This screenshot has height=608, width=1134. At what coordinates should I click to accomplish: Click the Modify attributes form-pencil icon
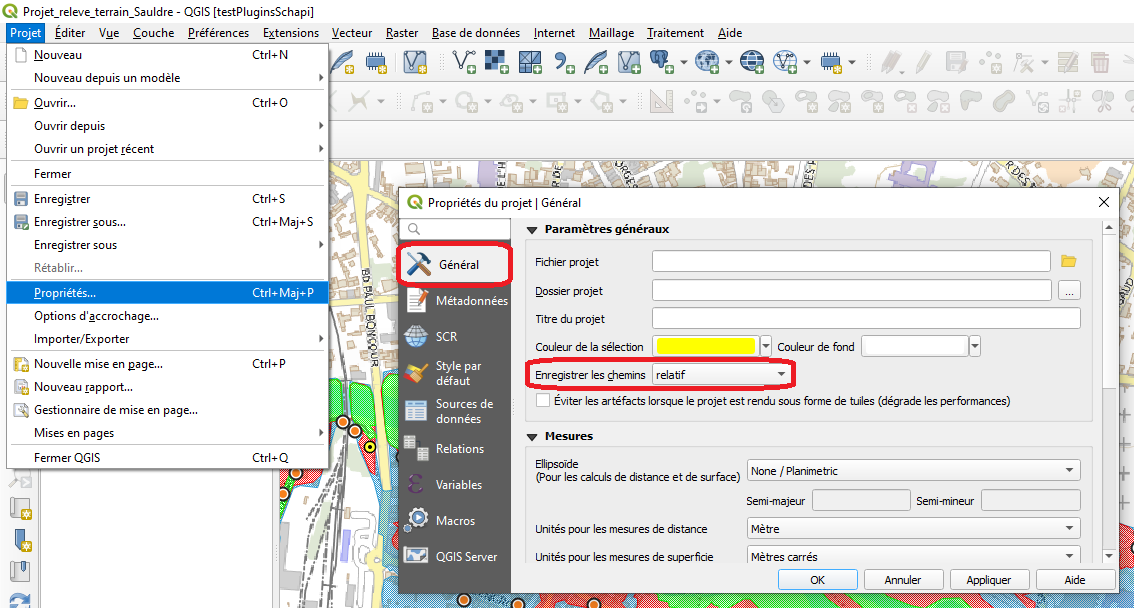1068,62
